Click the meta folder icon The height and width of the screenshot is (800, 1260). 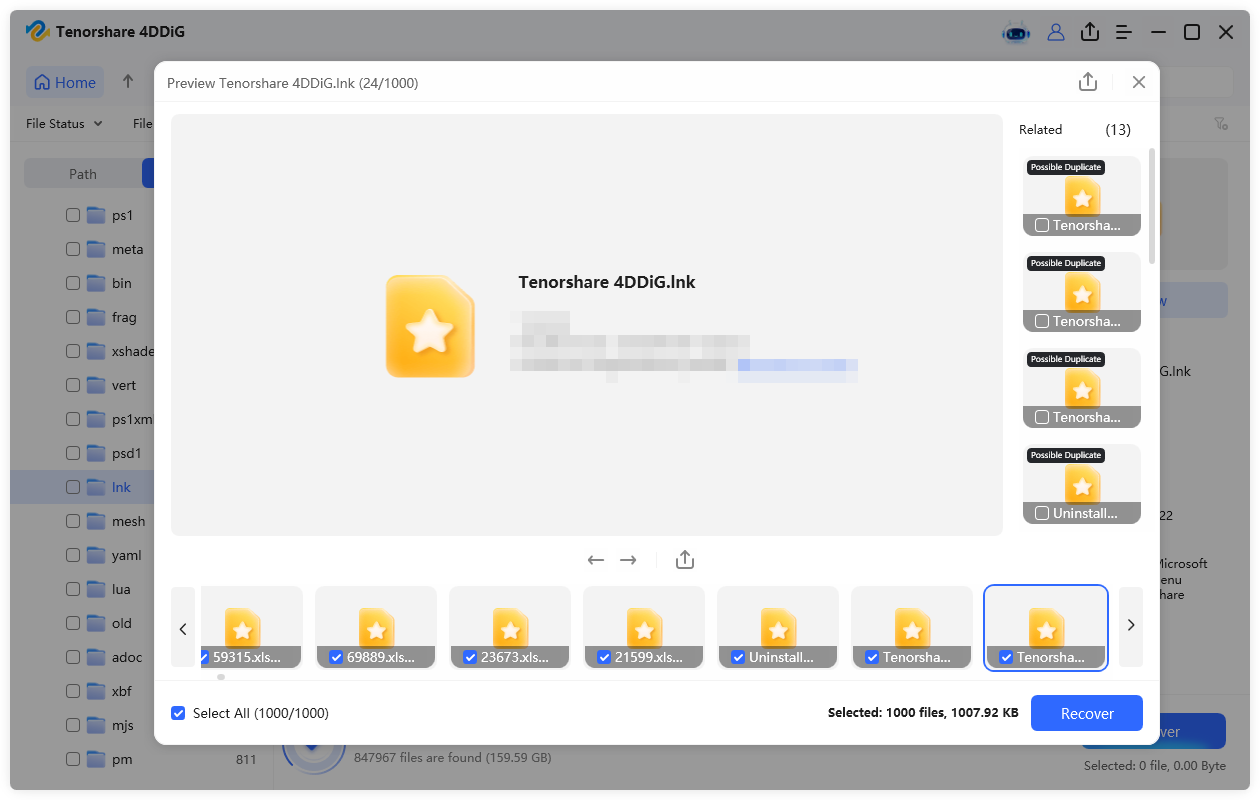pos(96,249)
